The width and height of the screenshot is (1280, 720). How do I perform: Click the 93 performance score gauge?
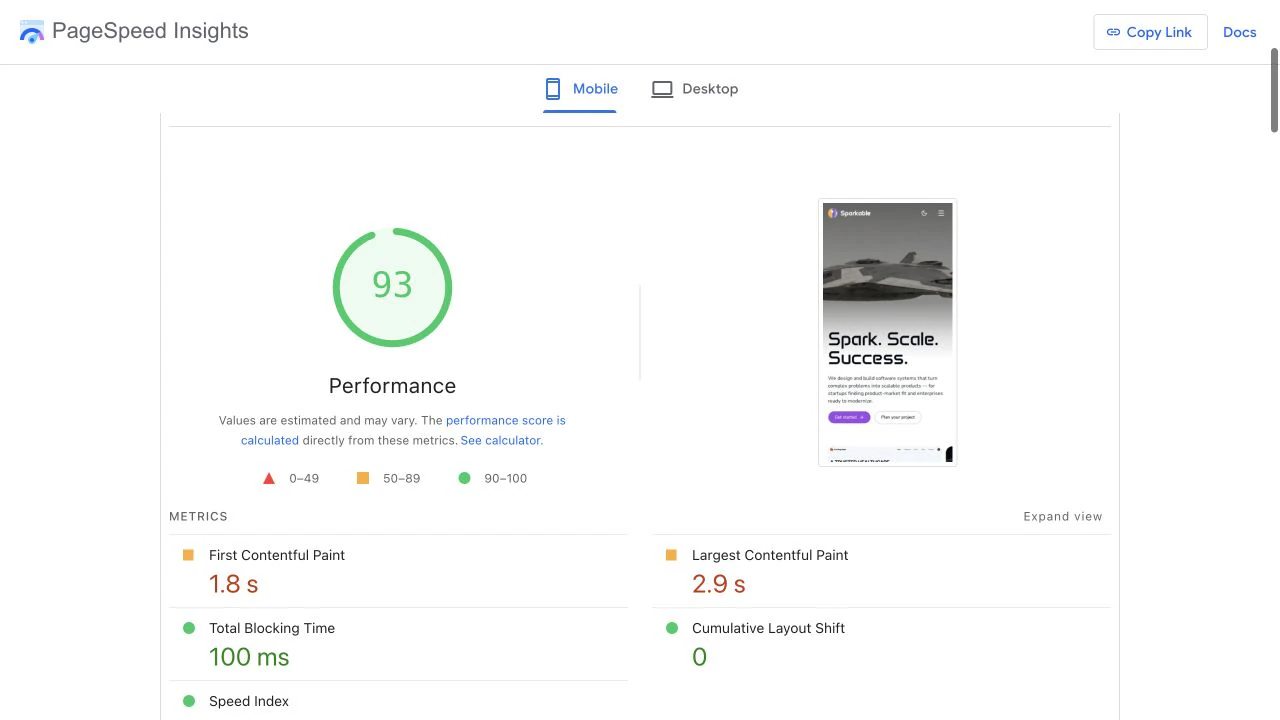392,287
